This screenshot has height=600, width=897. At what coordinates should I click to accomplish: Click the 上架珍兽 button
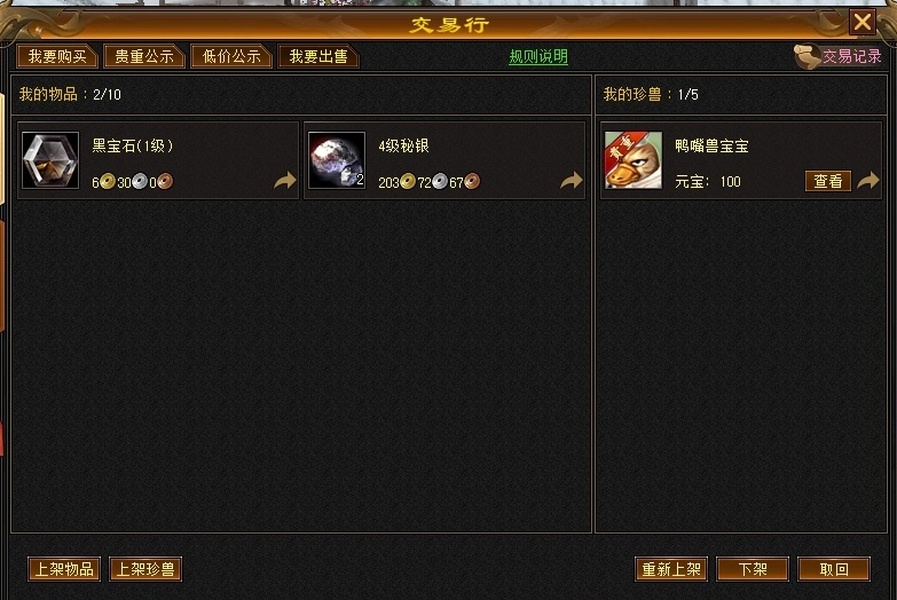pyautogui.click(x=145, y=569)
